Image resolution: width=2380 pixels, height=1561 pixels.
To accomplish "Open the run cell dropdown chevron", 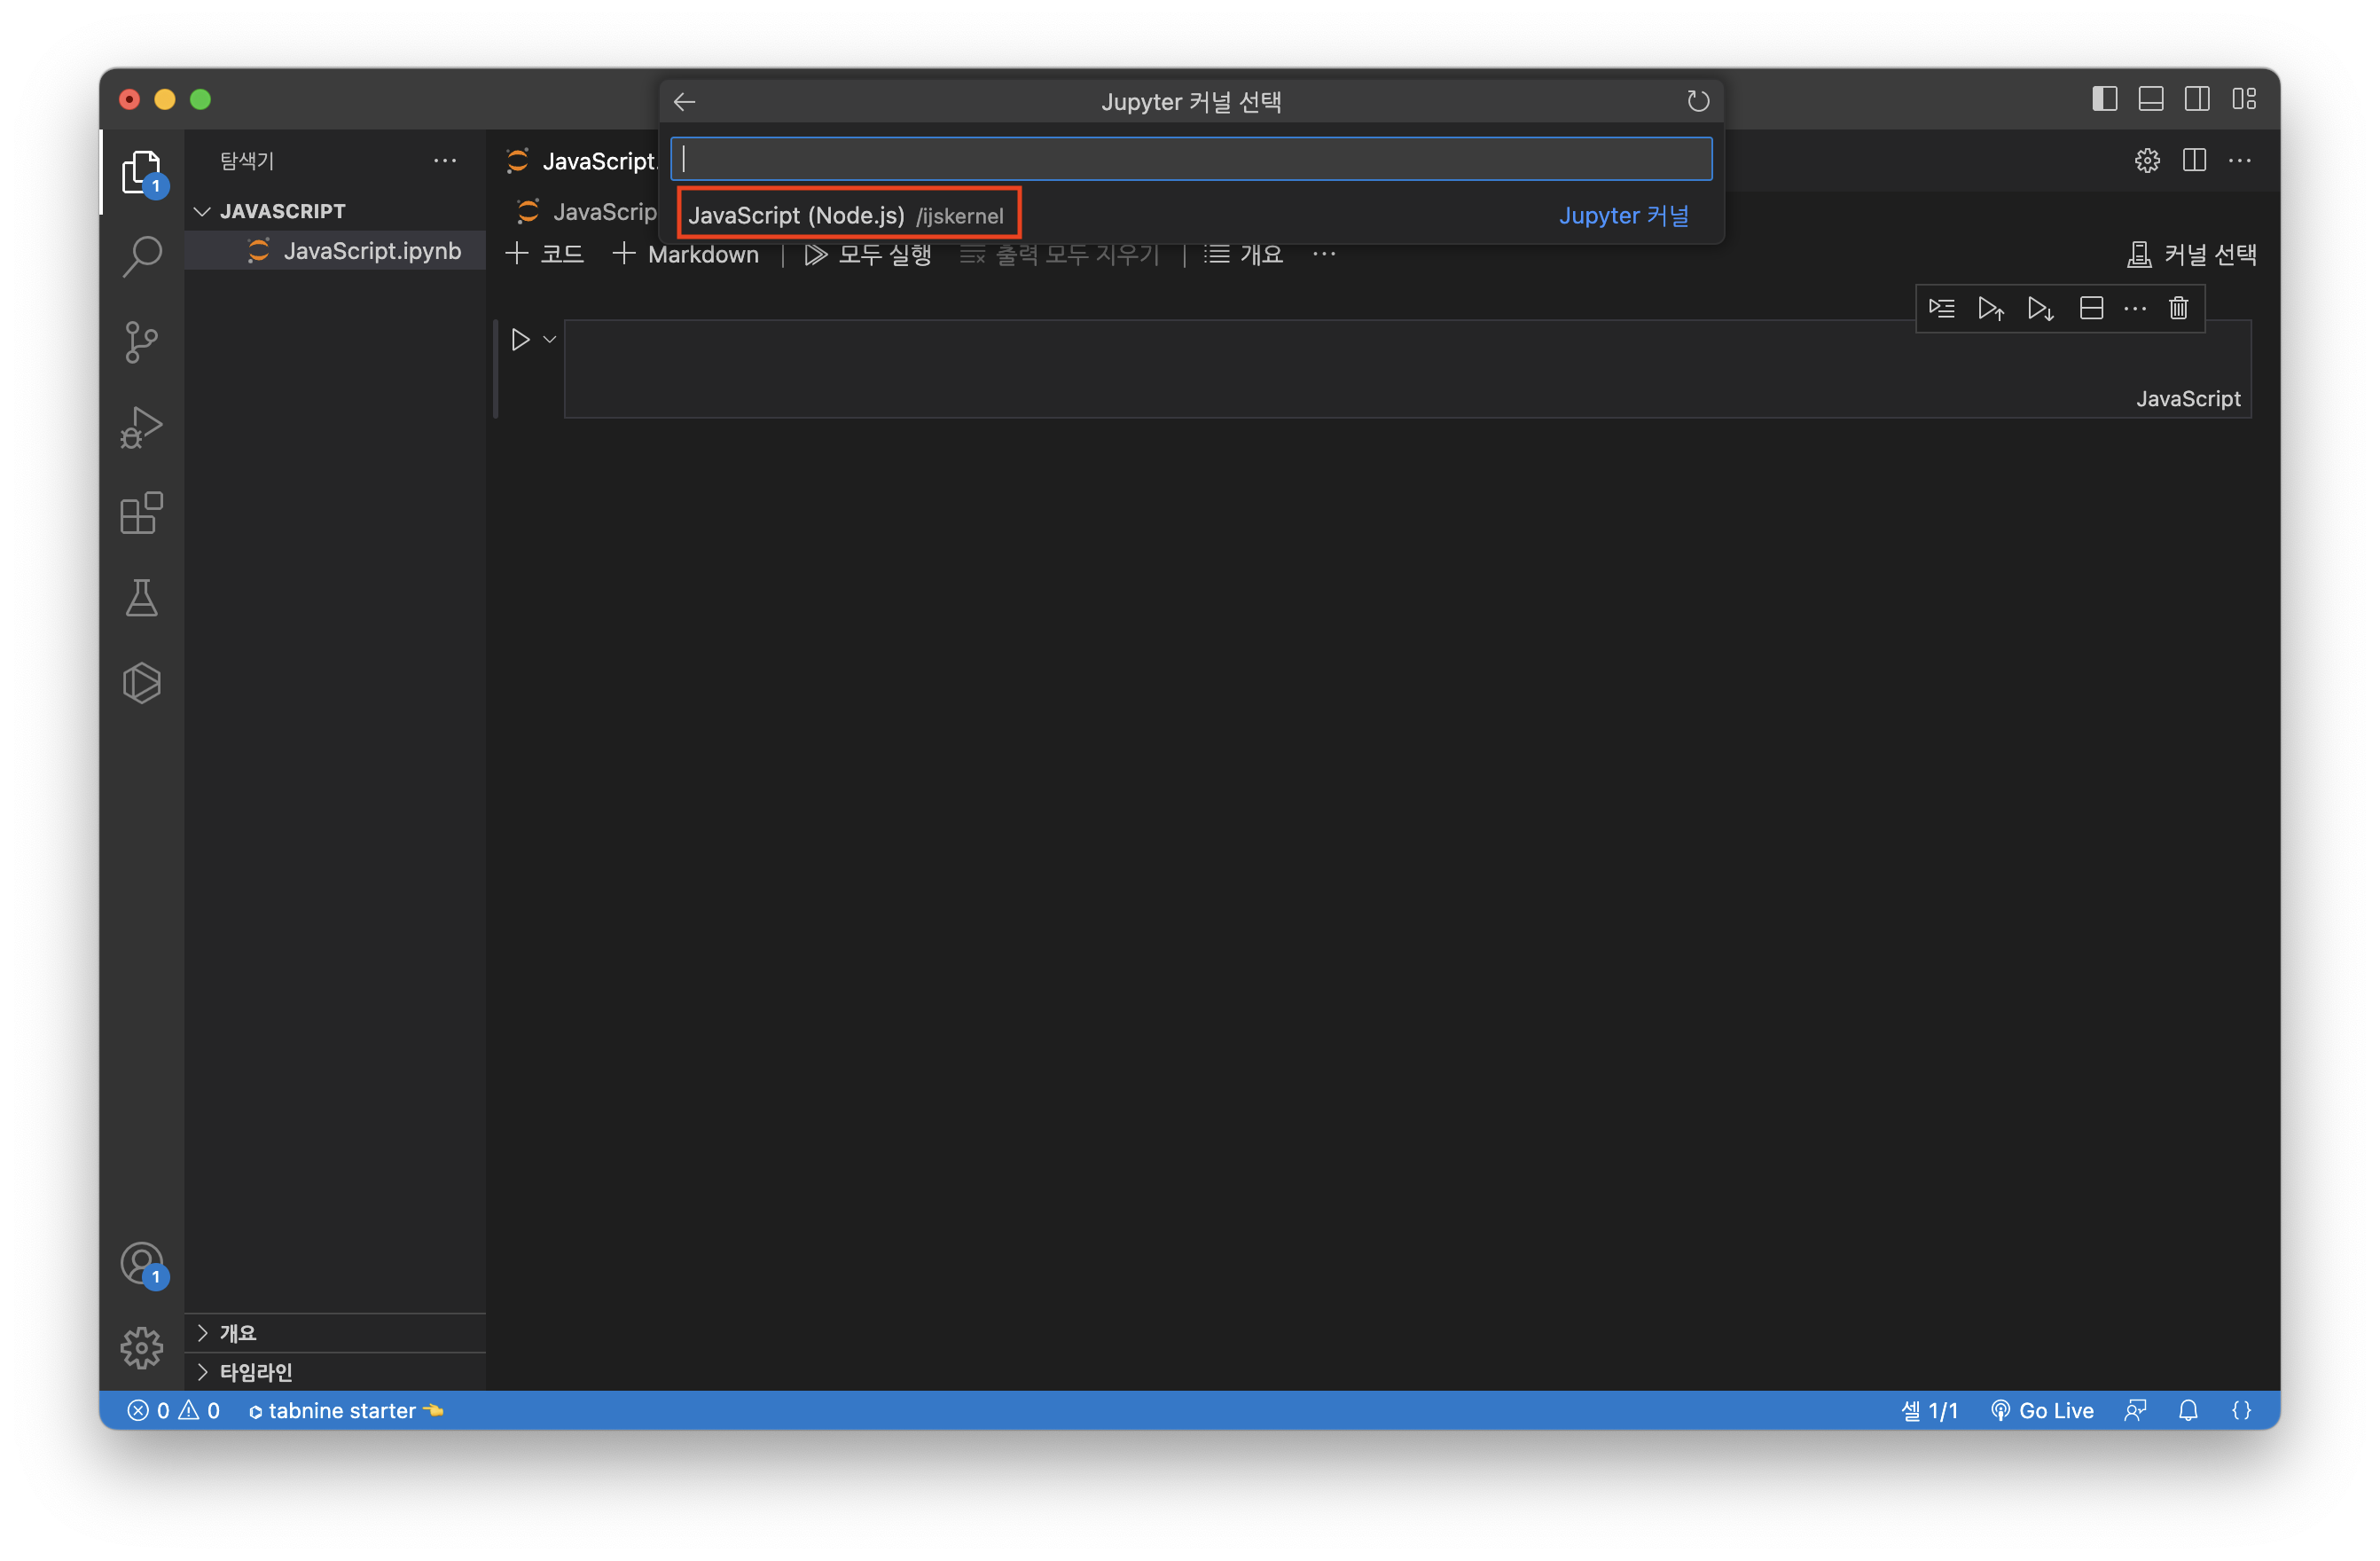I will (550, 340).
